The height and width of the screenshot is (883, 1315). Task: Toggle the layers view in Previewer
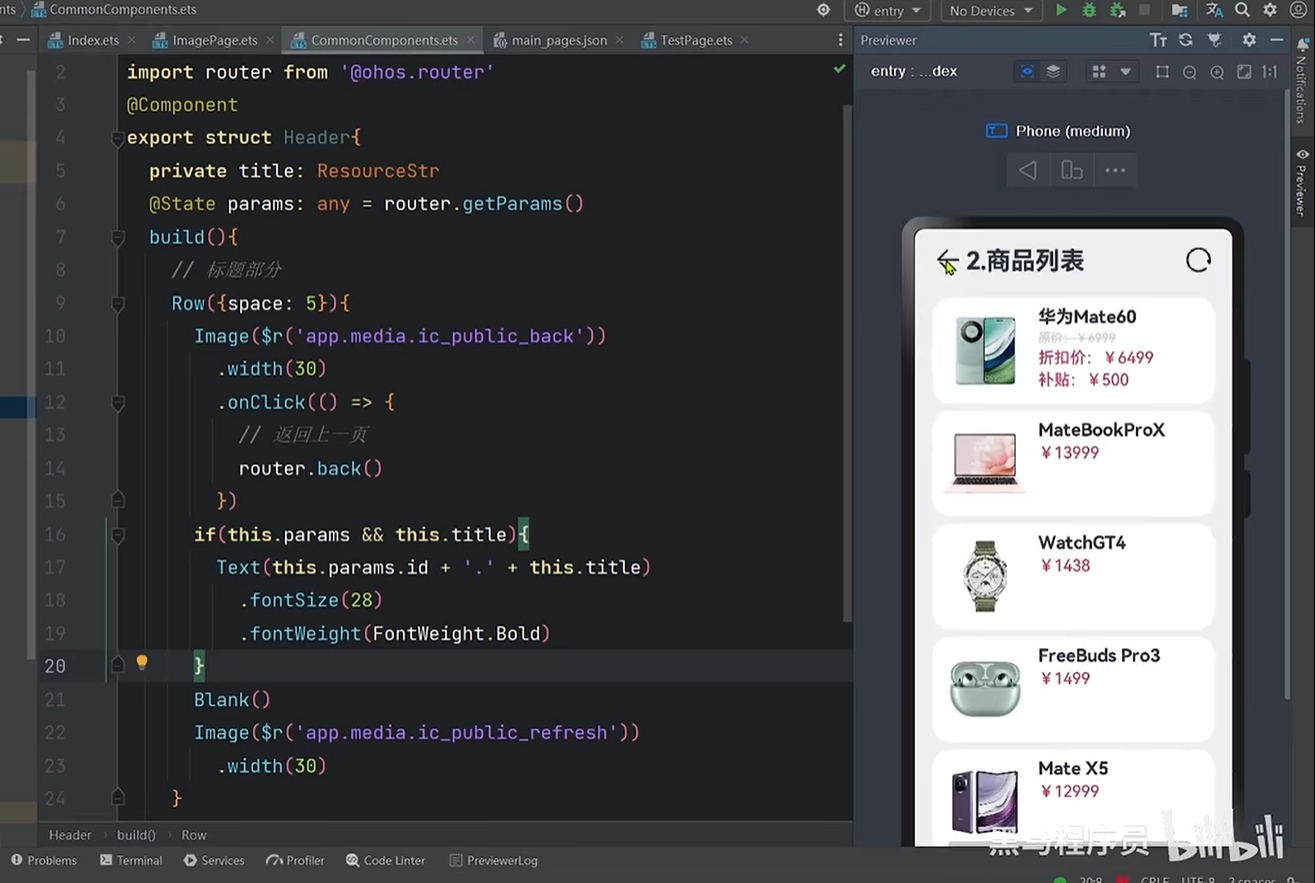coord(1053,72)
